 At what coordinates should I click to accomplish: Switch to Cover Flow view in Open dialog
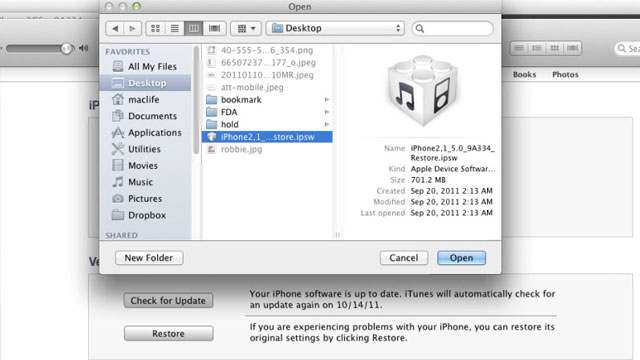click(214, 28)
